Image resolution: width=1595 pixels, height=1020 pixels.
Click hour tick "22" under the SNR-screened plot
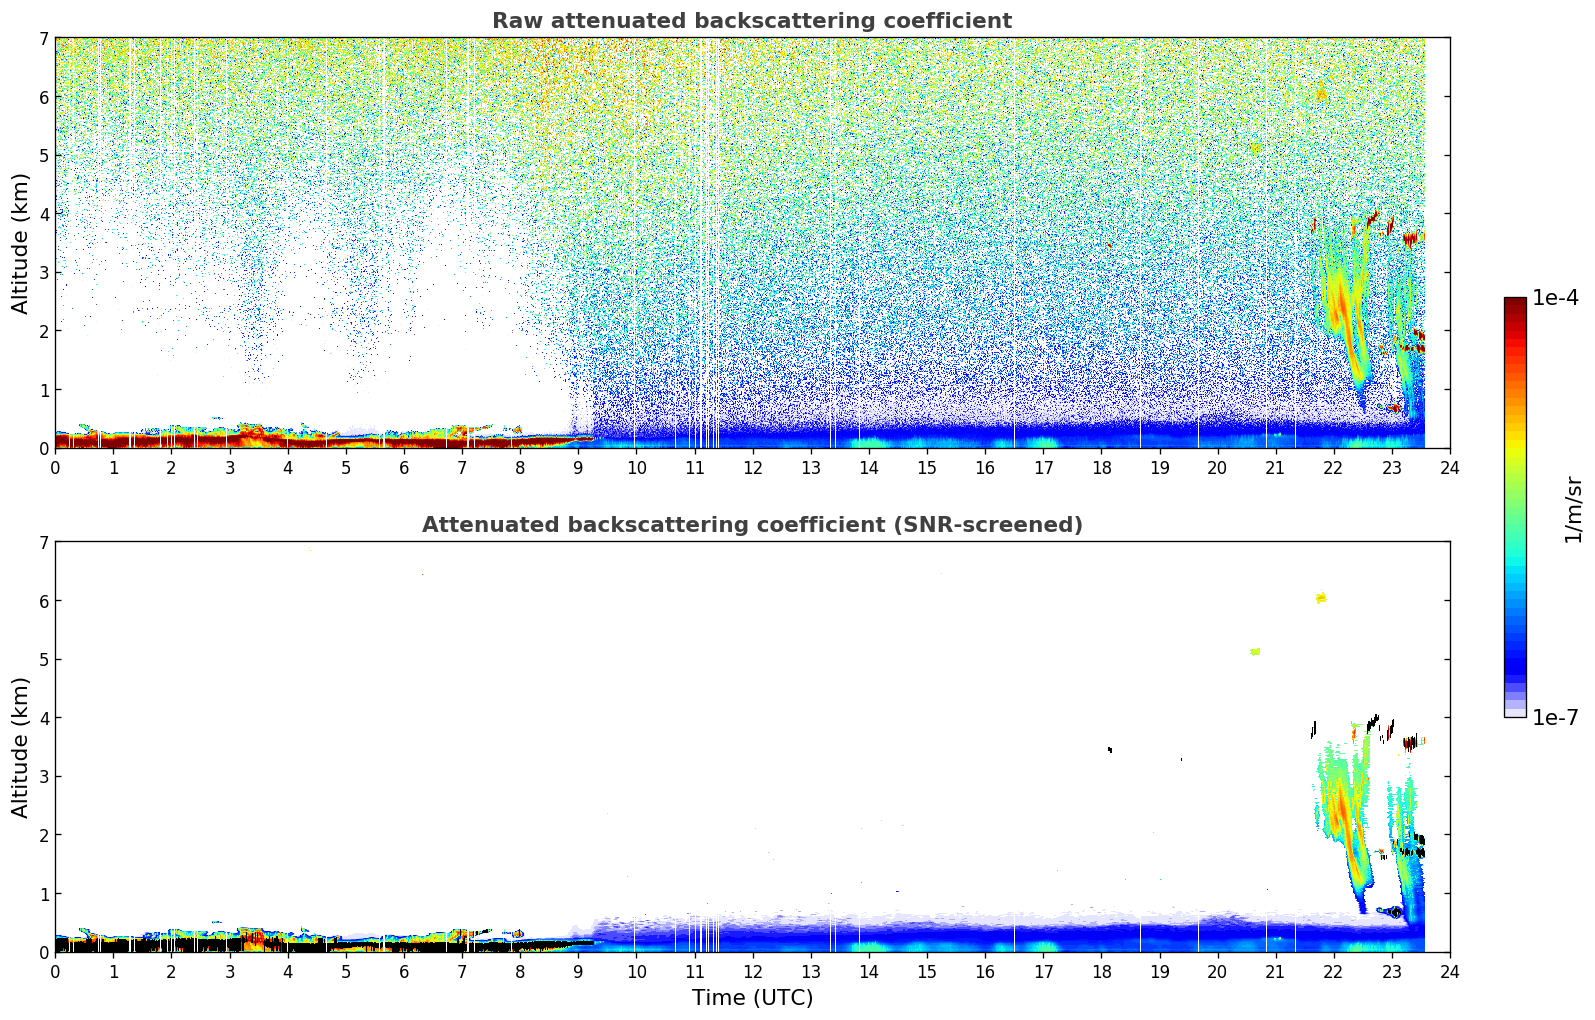pos(1333,971)
